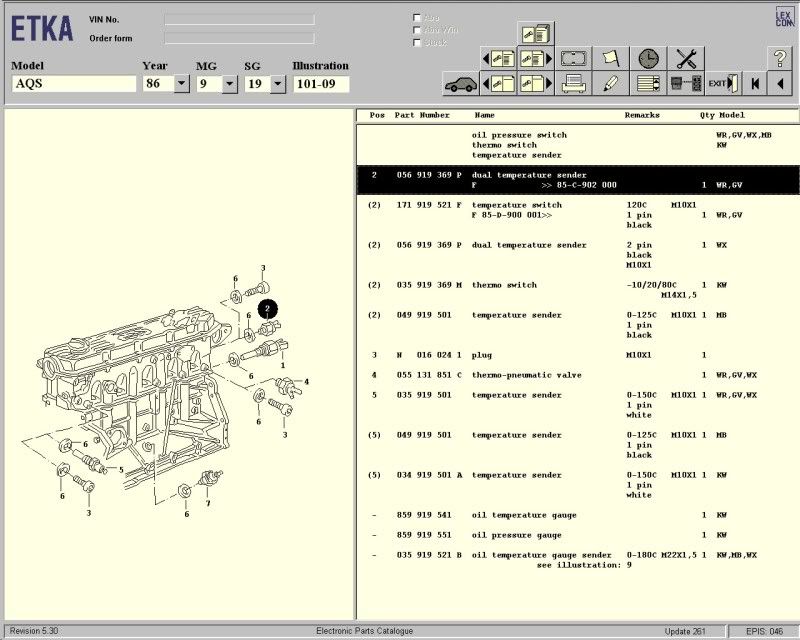The image size is (800, 640).
Task: Toggle the Abe checkbox
Action: (x=417, y=18)
